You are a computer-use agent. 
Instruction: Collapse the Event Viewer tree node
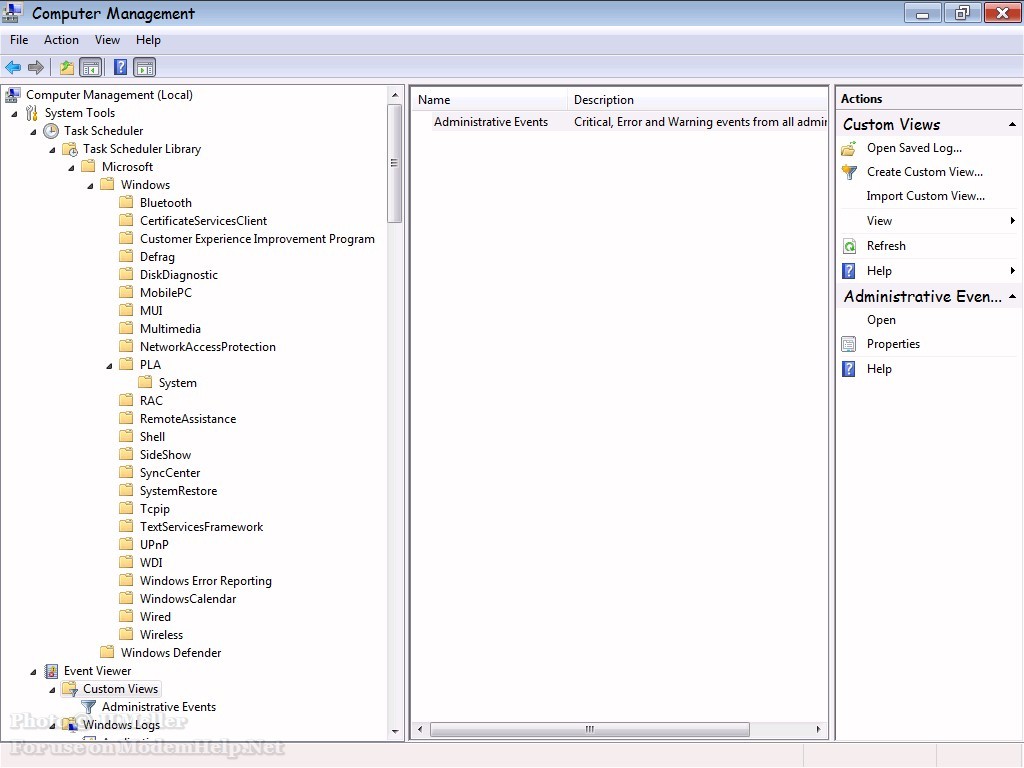click(x=33, y=672)
